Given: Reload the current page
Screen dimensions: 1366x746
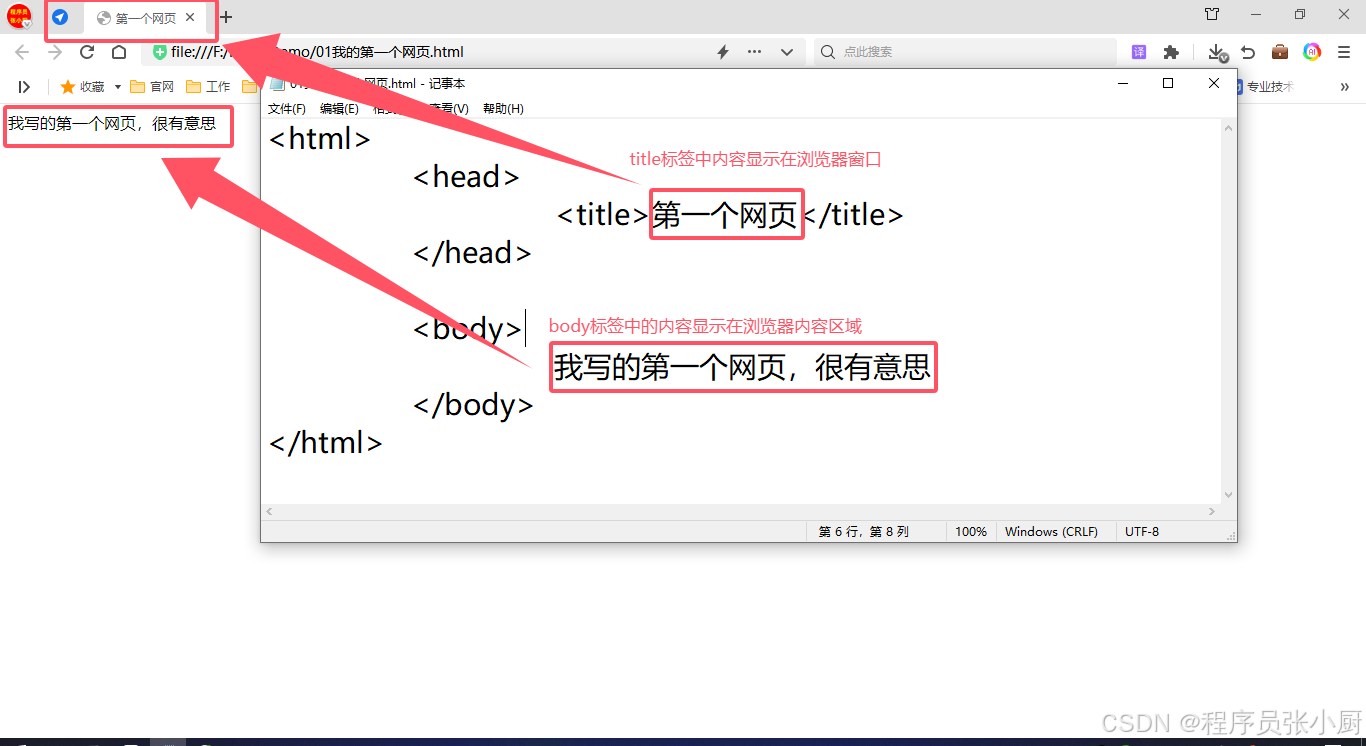Looking at the screenshot, I should click(87, 52).
